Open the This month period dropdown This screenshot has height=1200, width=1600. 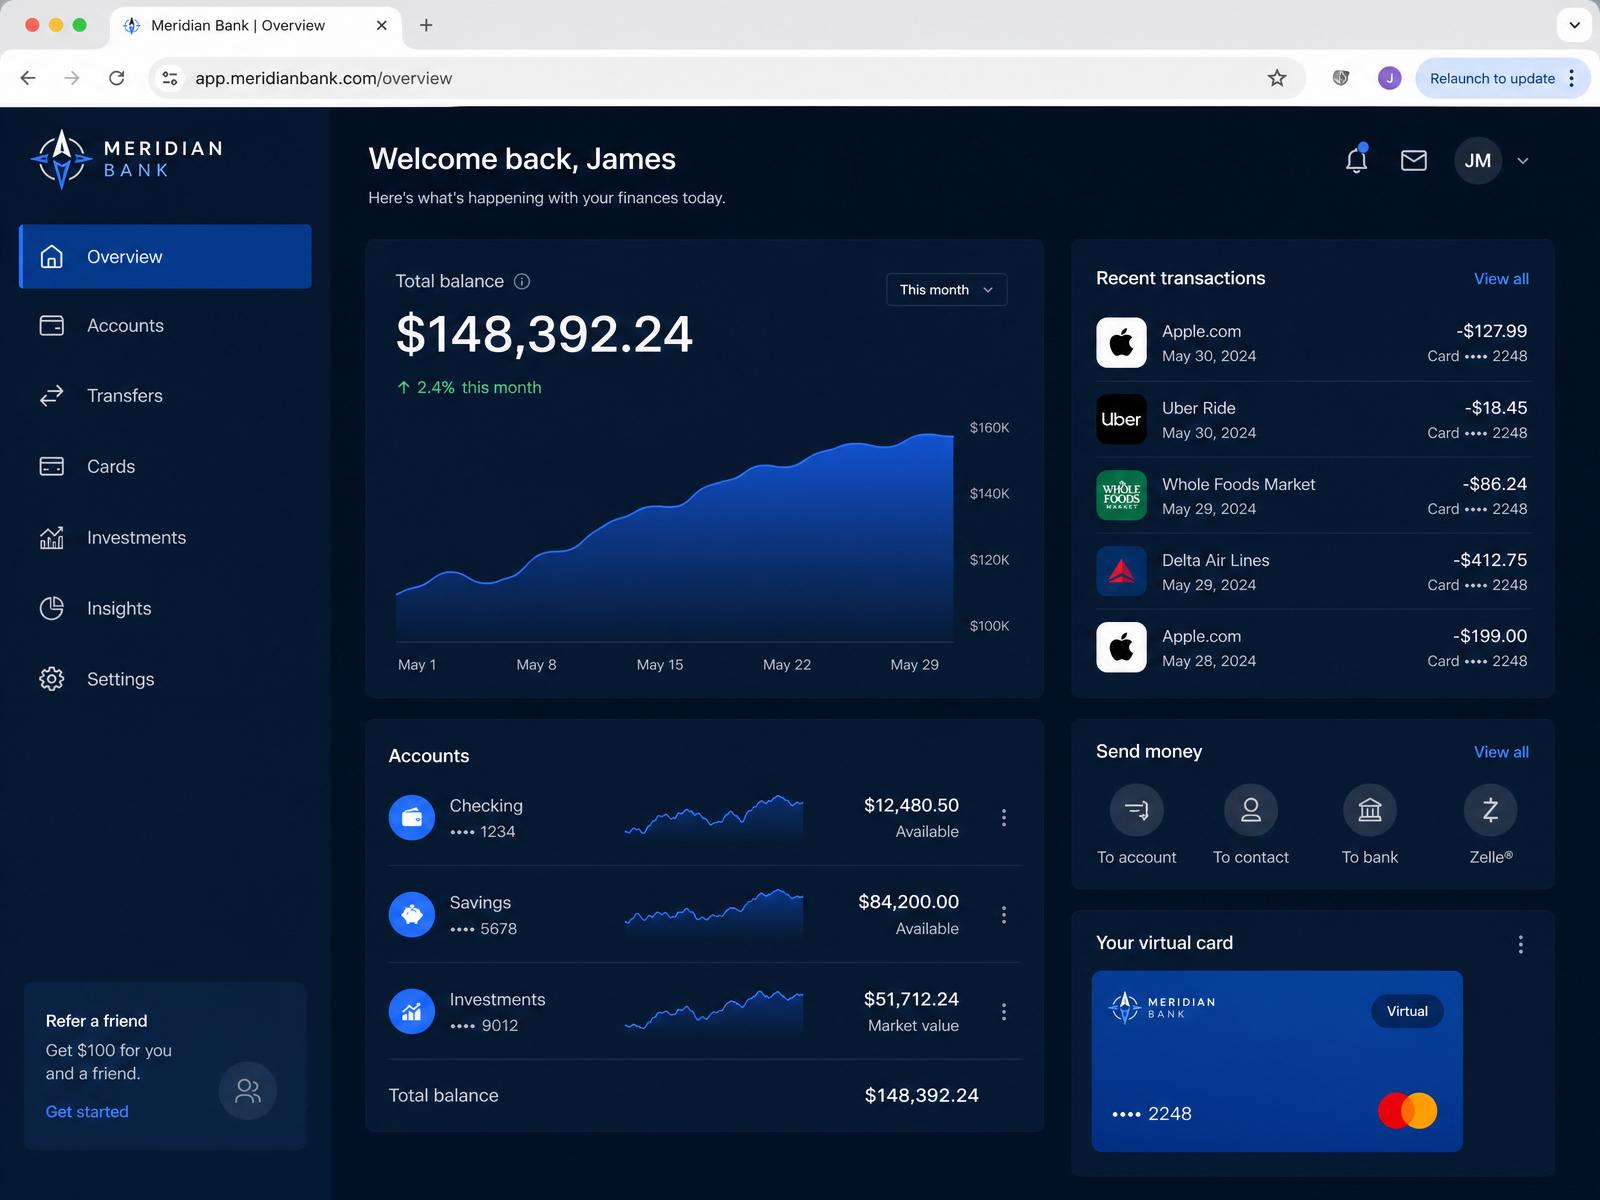(x=946, y=290)
